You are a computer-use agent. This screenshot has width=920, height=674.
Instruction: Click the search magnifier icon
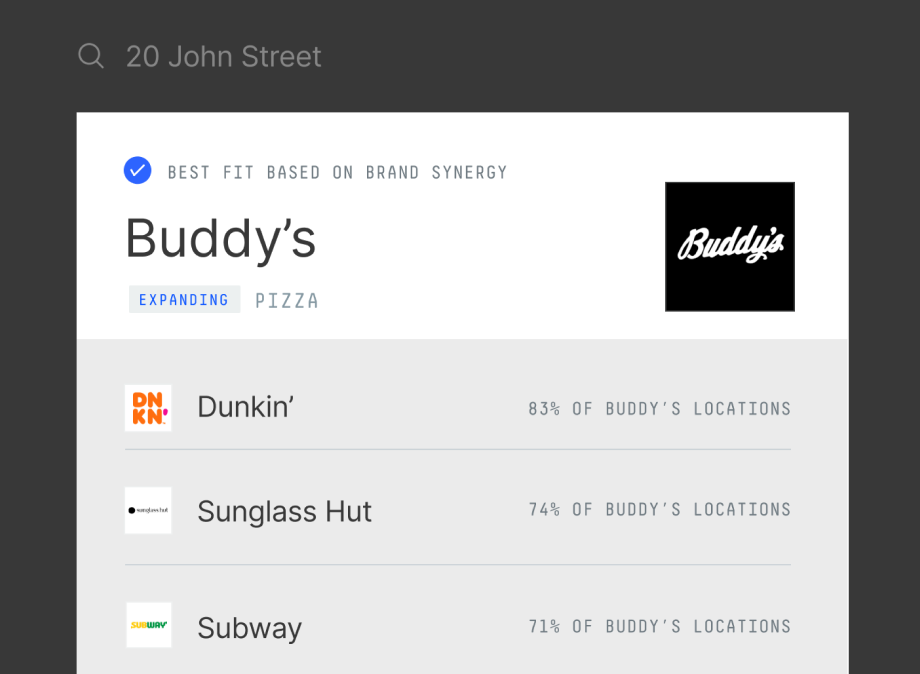point(91,56)
